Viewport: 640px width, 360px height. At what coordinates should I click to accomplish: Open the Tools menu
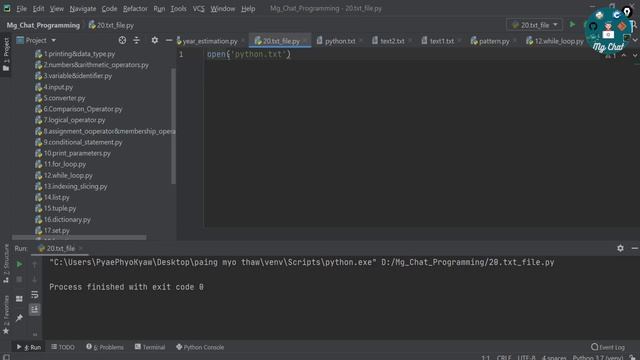click(178, 9)
